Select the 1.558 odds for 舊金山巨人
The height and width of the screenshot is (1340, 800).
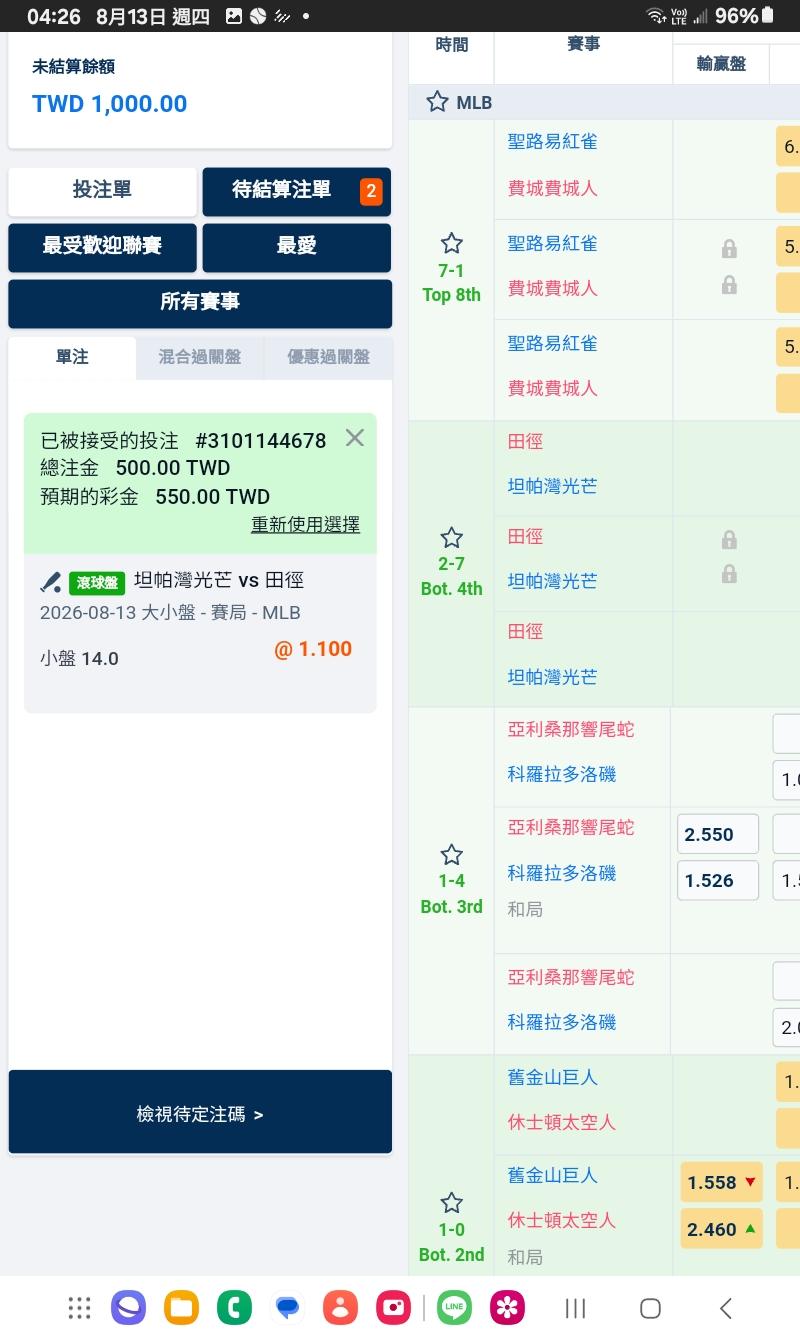(x=721, y=1182)
